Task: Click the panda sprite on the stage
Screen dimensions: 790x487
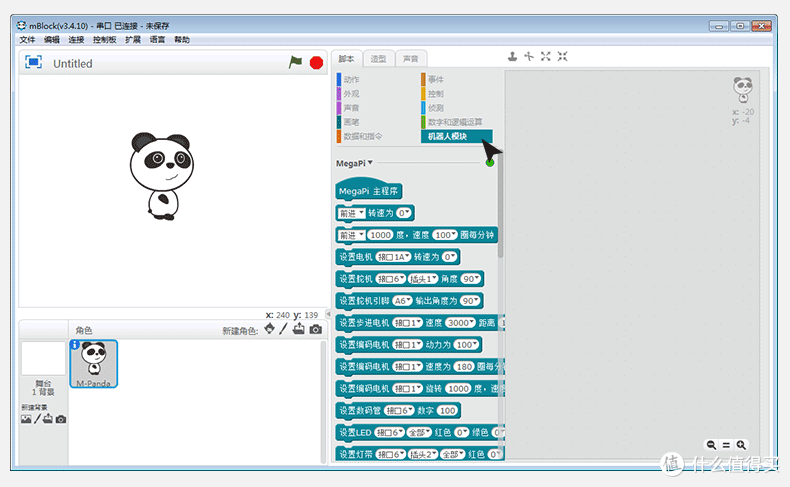Action: click(161, 176)
